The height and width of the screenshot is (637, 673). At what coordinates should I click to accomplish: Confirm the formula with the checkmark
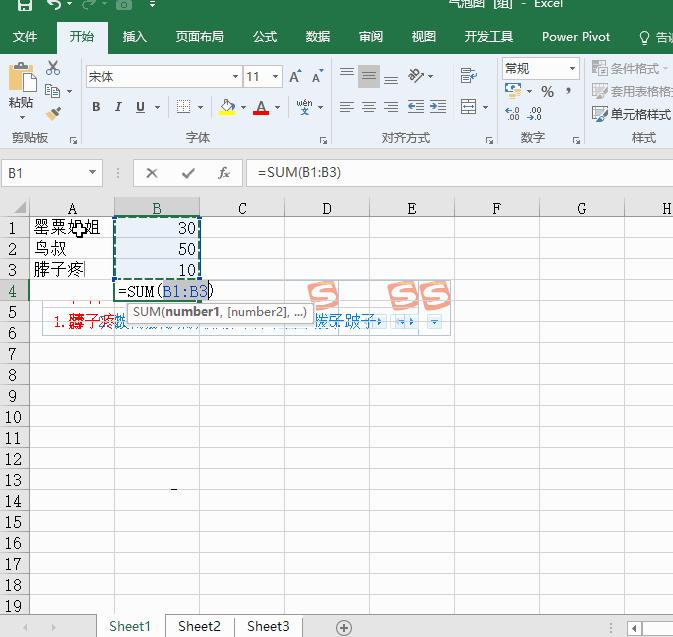(x=188, y=173)
